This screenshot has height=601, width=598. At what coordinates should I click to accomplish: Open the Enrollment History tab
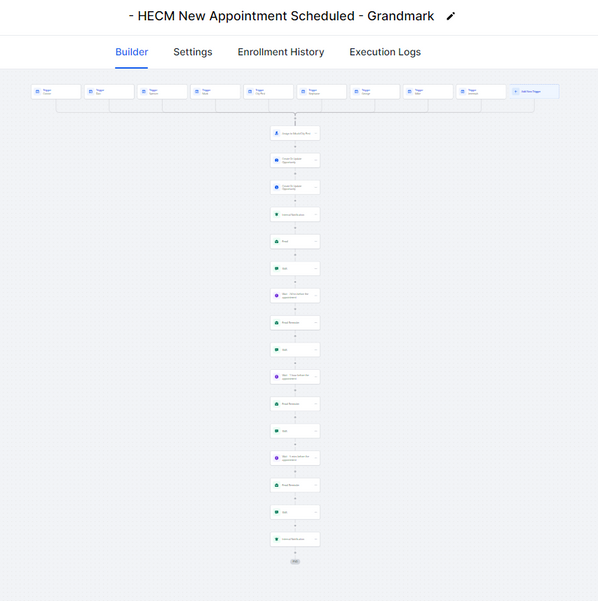281,52
